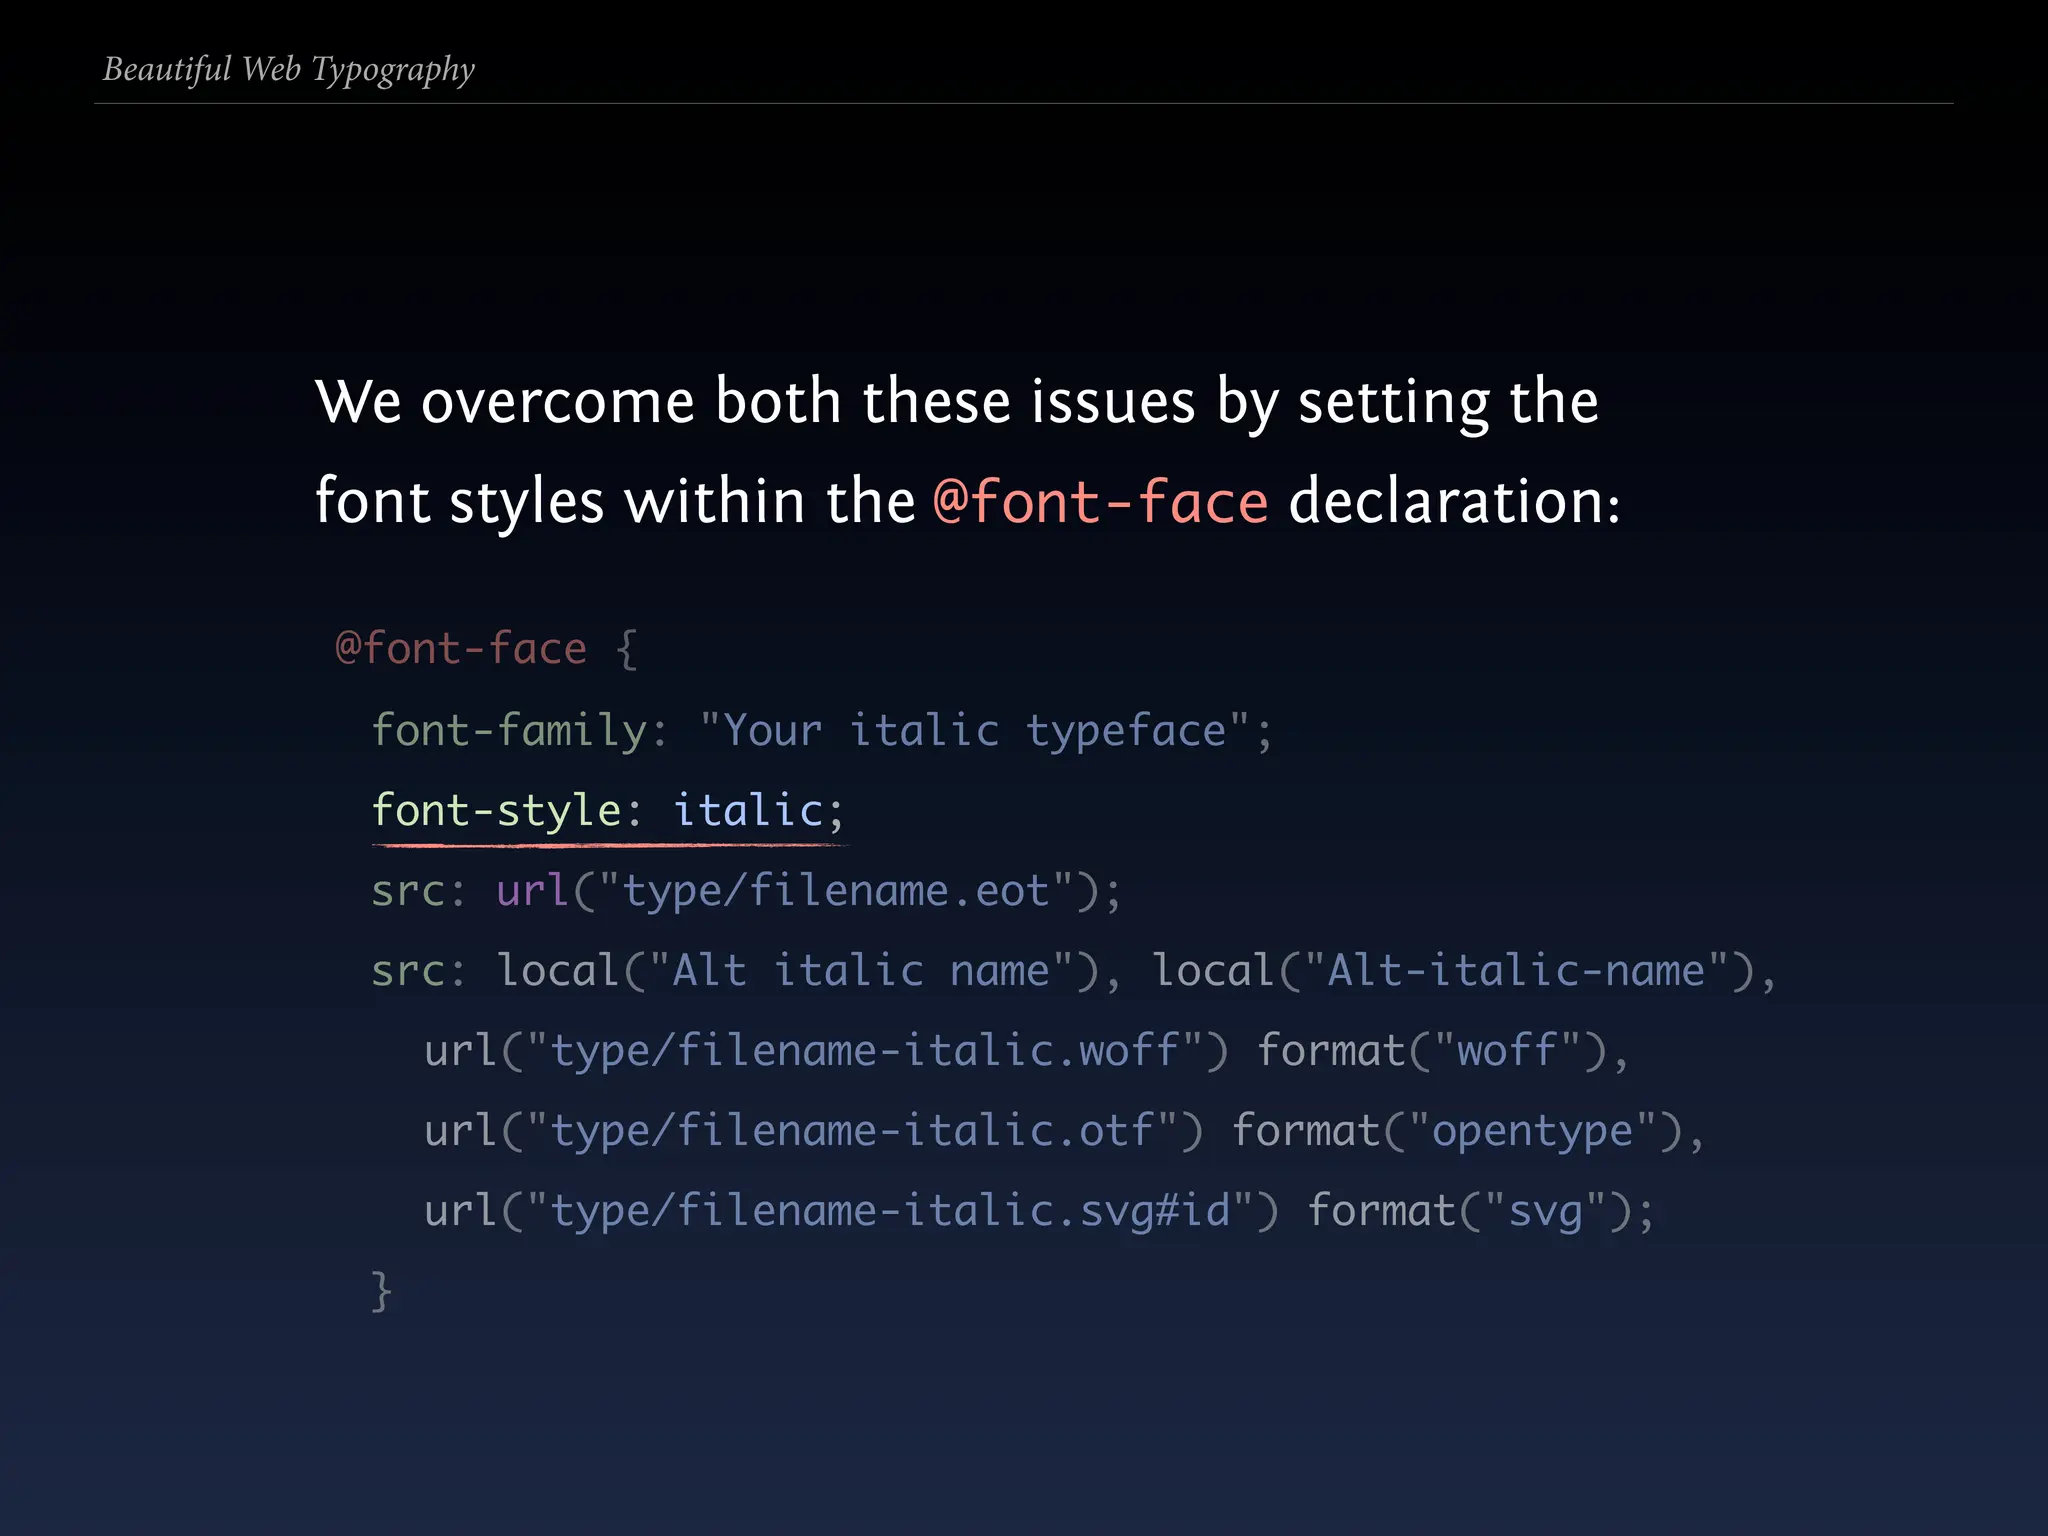Click the word 'declaration:' in the heading
The height and width of the screenshot is (1536, 2048).
tap(1455, 501)
